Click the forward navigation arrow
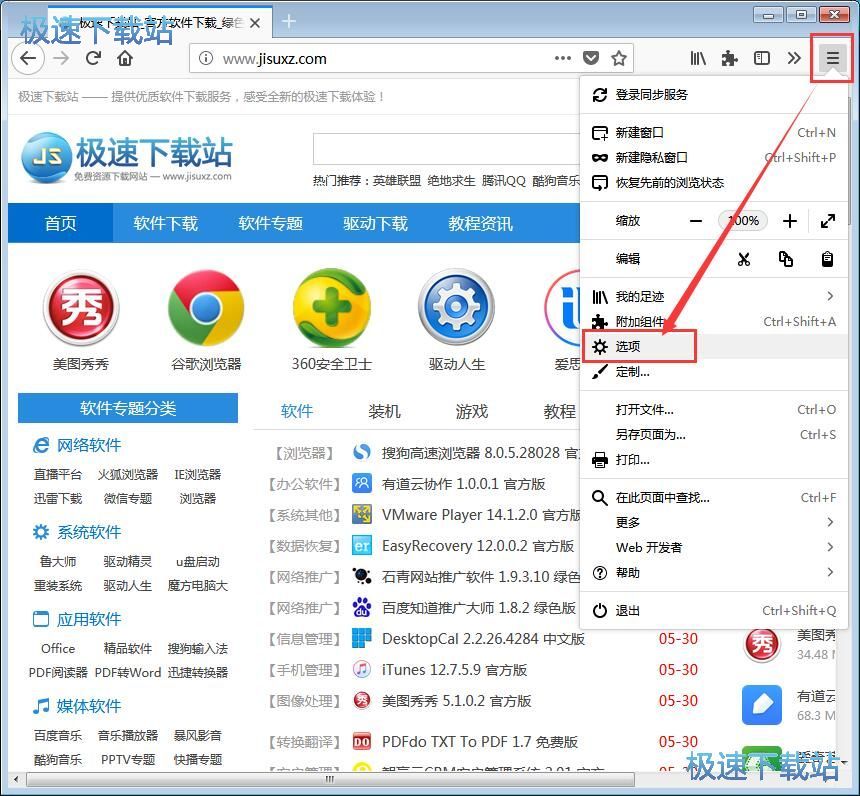Image resolution: width=860 pixels, height=796 pixels. pyautogui.click(x=61, y=58)
